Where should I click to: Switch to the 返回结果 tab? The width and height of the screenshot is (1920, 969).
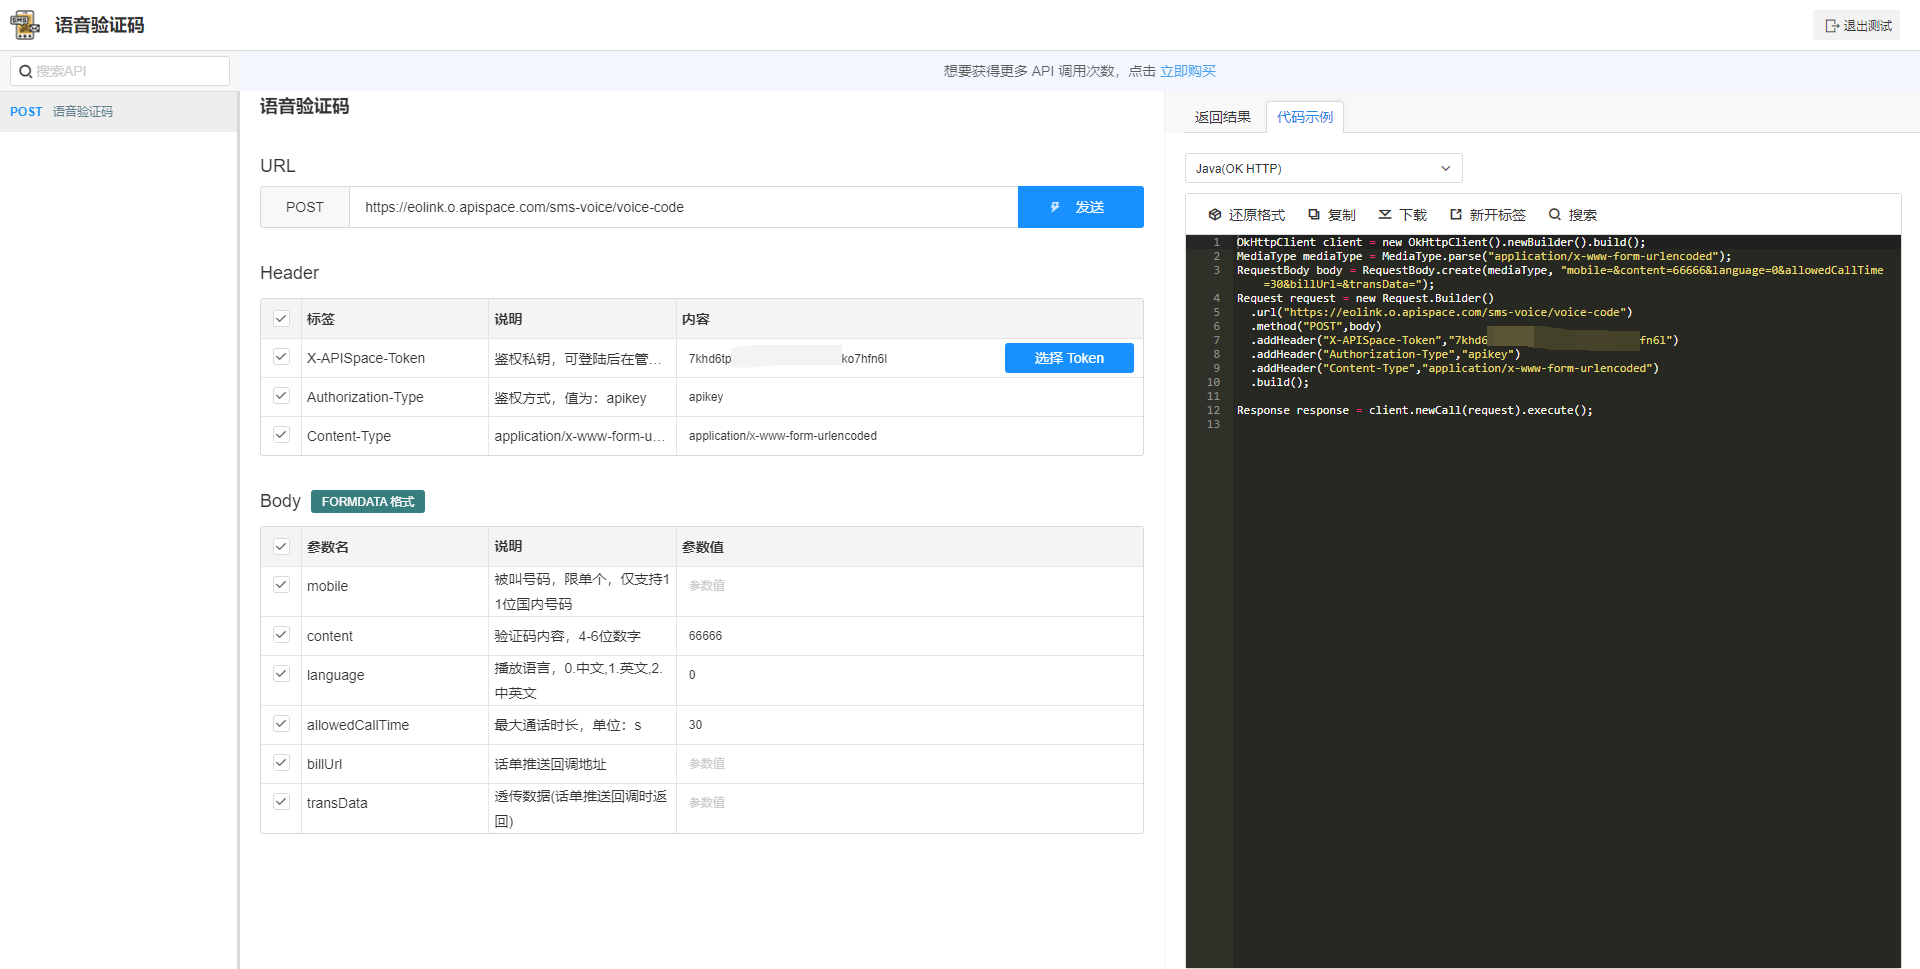point(1222,117)
